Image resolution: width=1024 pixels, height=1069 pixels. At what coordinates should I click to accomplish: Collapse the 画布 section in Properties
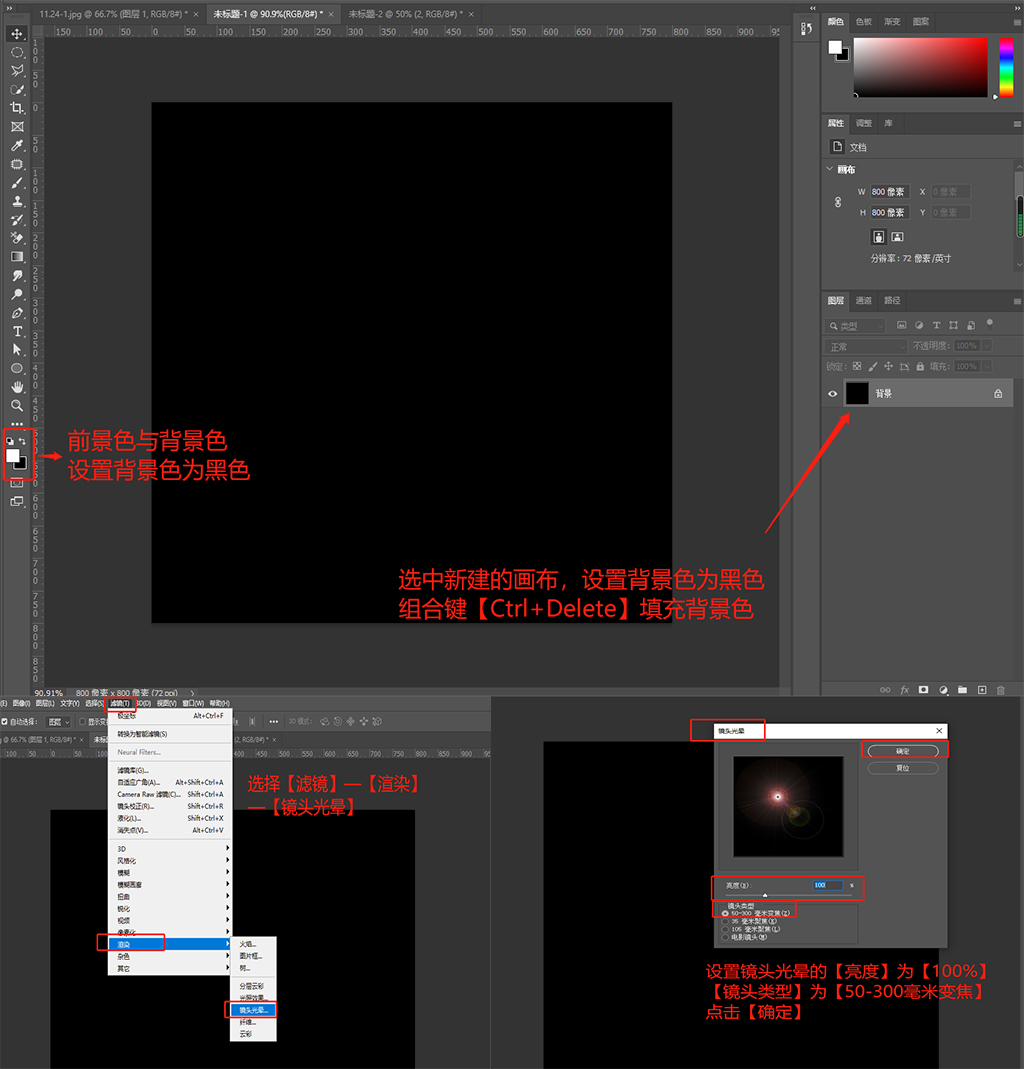click(x=830, y=168)
